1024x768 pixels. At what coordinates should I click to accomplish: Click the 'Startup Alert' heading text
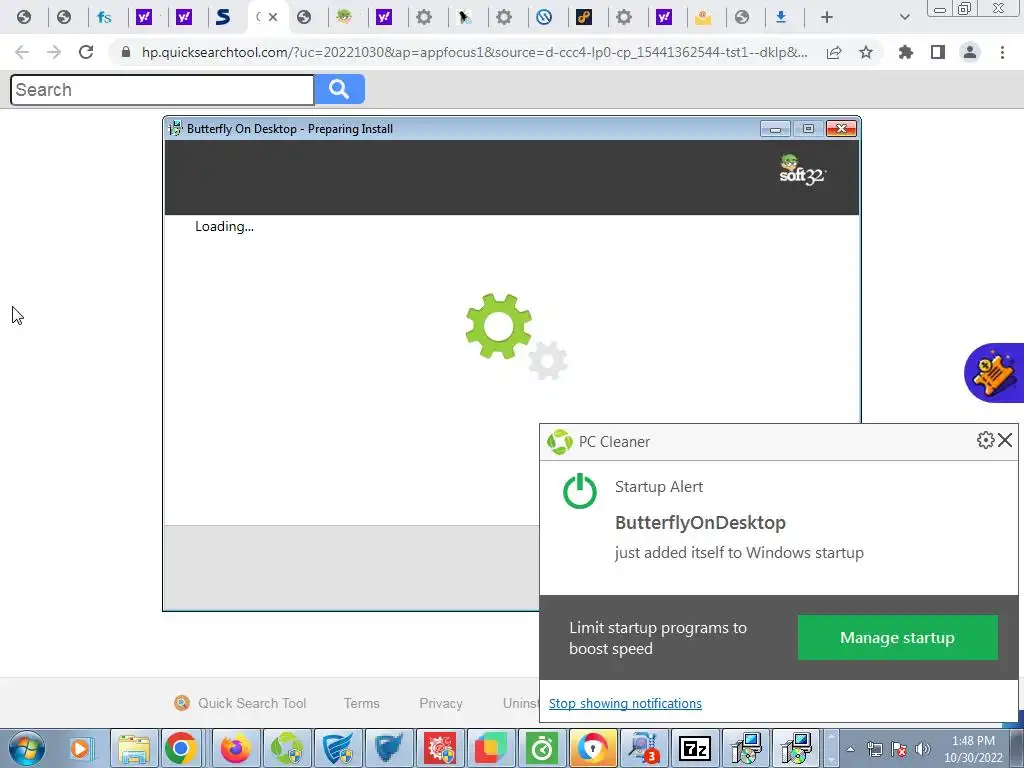(x=659, y=487)
